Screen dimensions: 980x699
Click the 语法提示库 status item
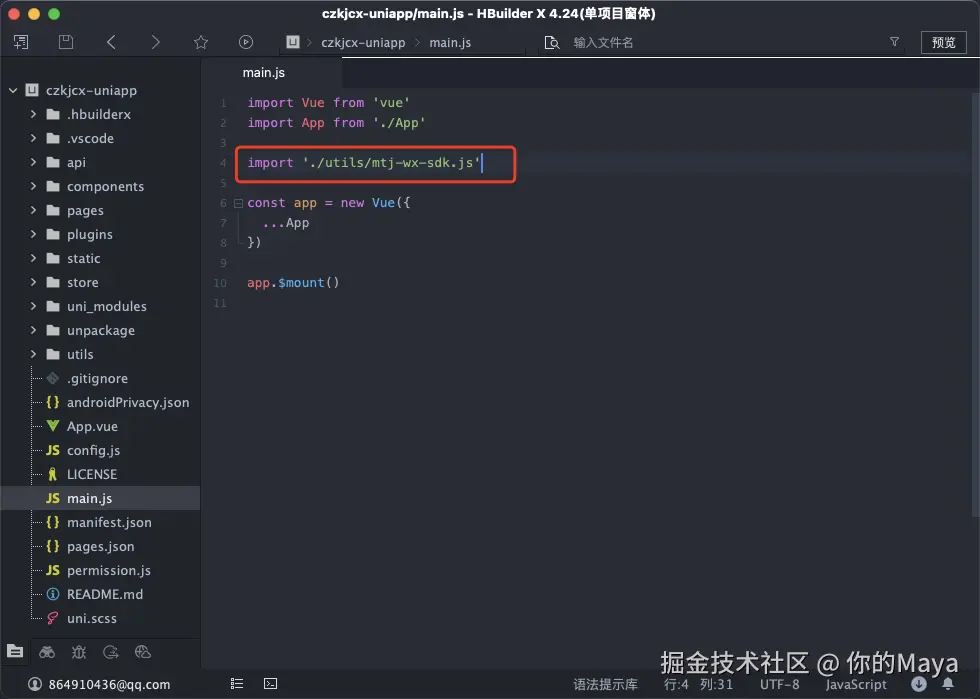tap(606, 685)
